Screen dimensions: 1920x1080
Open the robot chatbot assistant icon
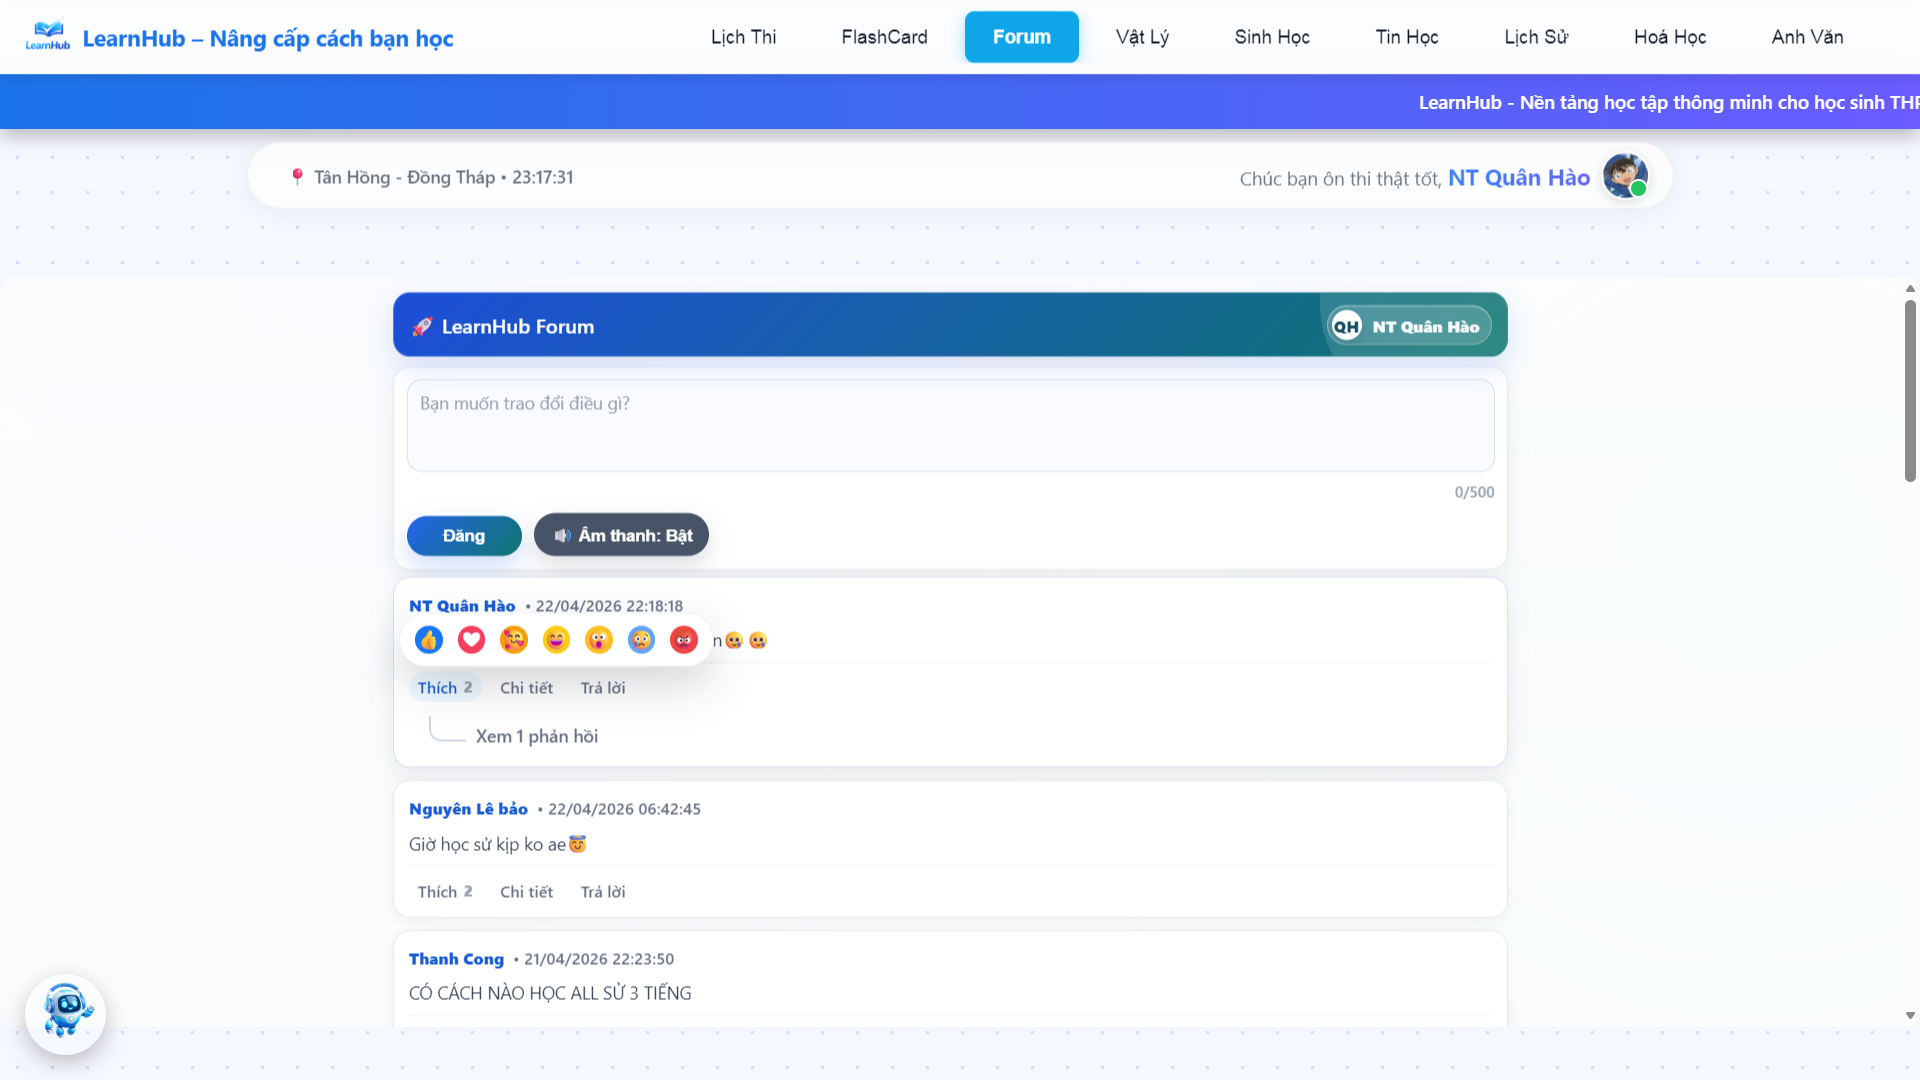pyautogui.click(x=66, y=1014)
